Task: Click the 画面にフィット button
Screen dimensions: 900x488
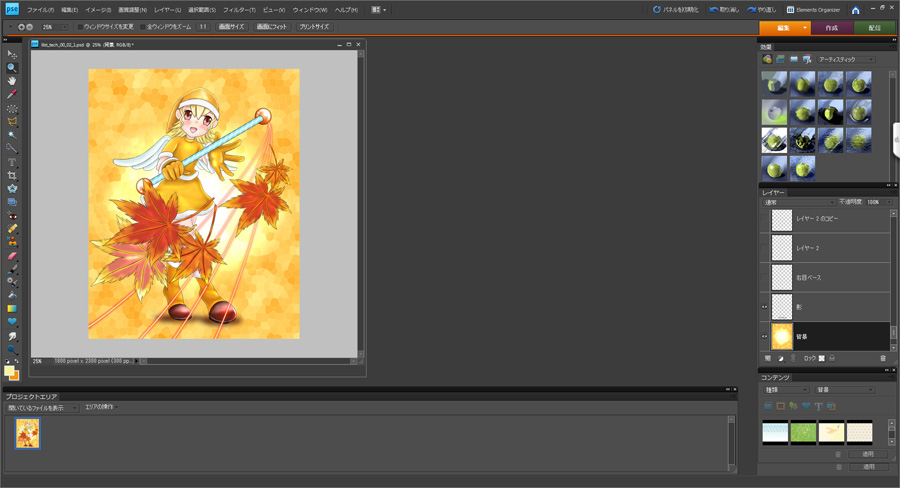Action: coord(271,27)
